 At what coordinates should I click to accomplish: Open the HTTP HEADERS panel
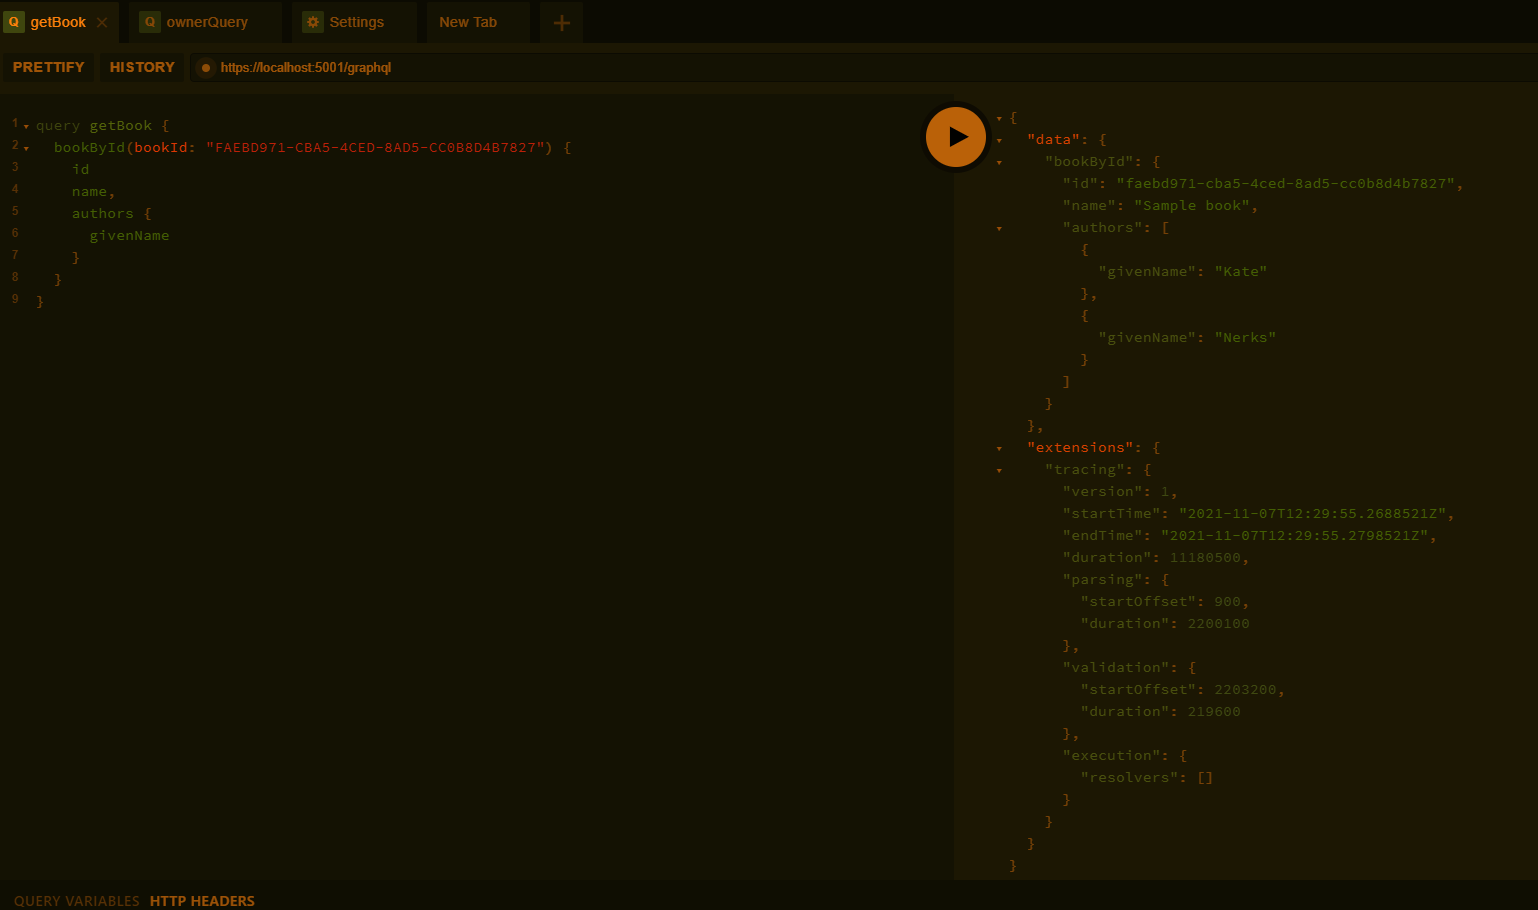tap(202, 901)
